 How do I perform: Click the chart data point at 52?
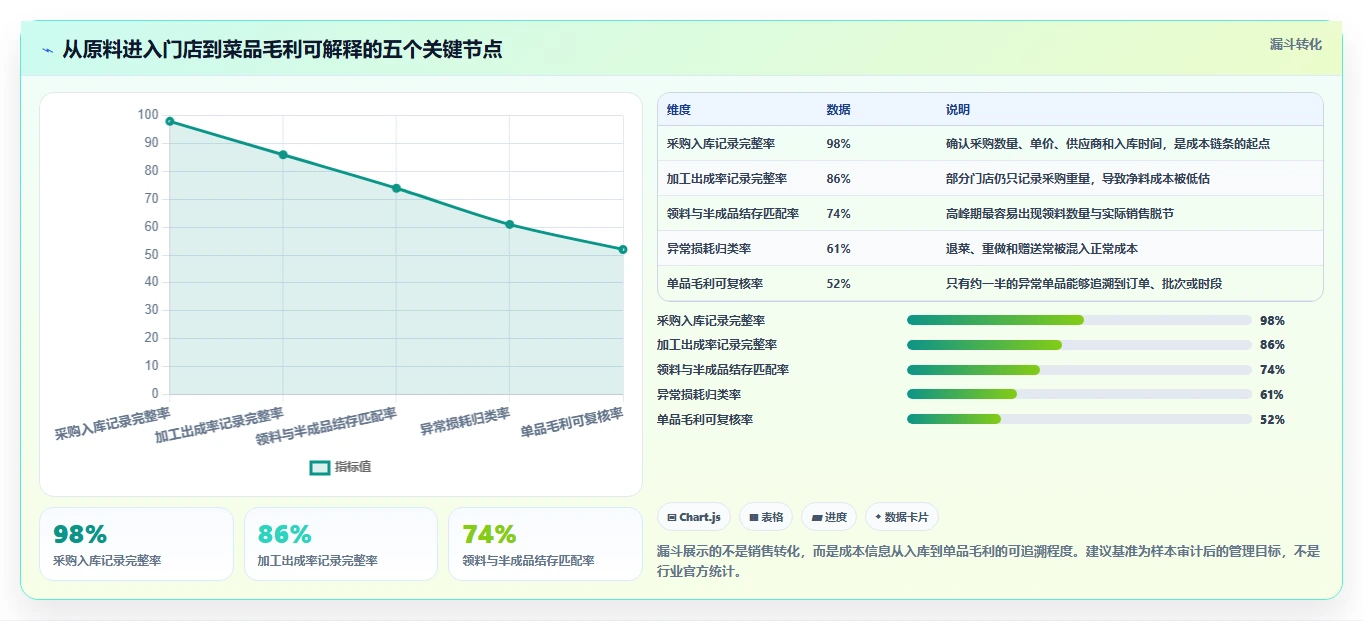point(622,249)
